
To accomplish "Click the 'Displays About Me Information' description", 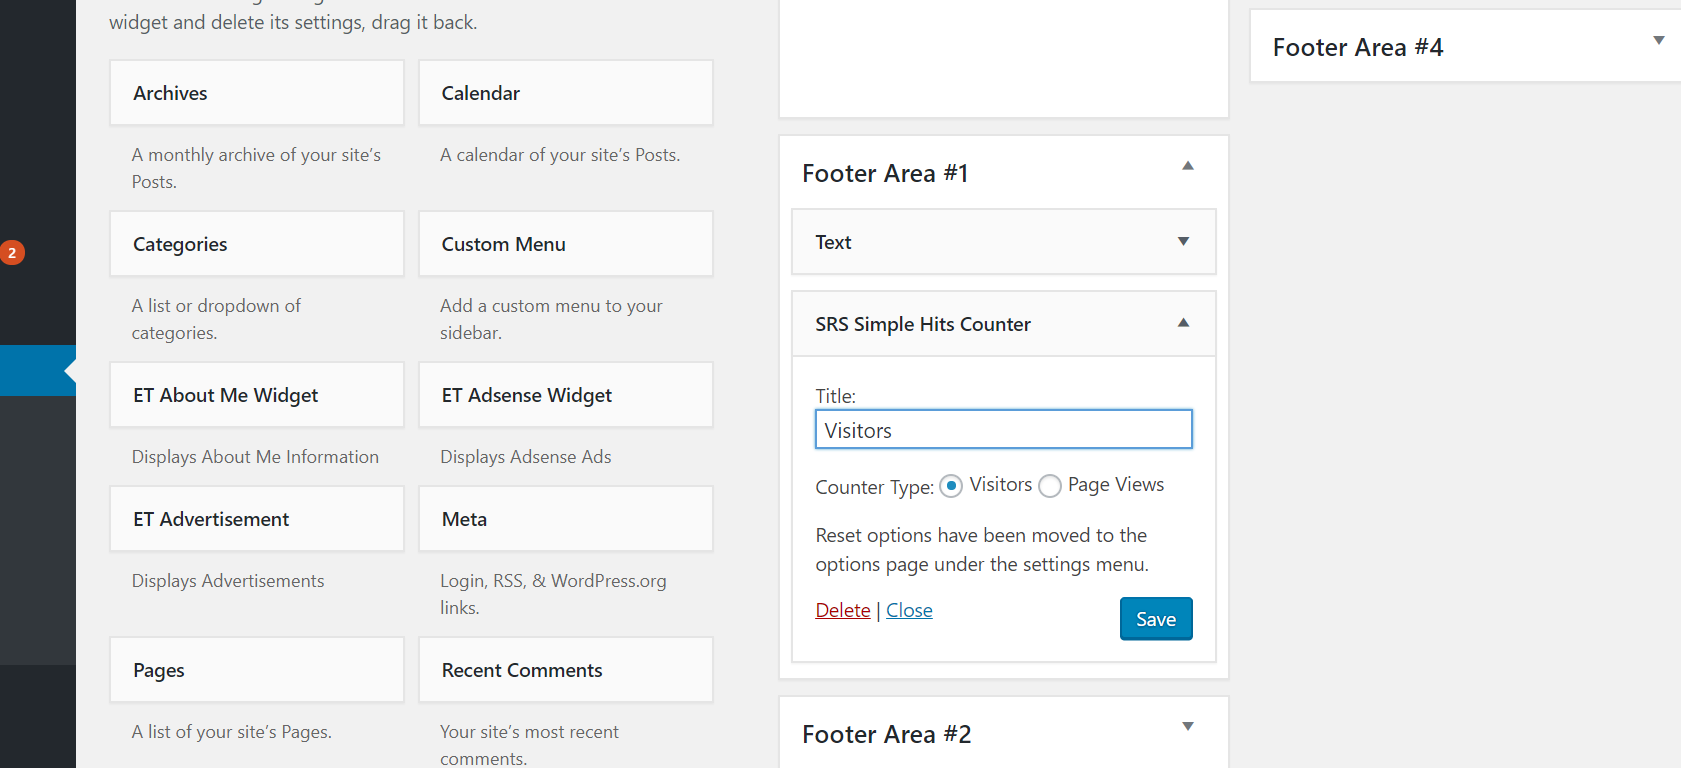I will (x=255, y=457).
